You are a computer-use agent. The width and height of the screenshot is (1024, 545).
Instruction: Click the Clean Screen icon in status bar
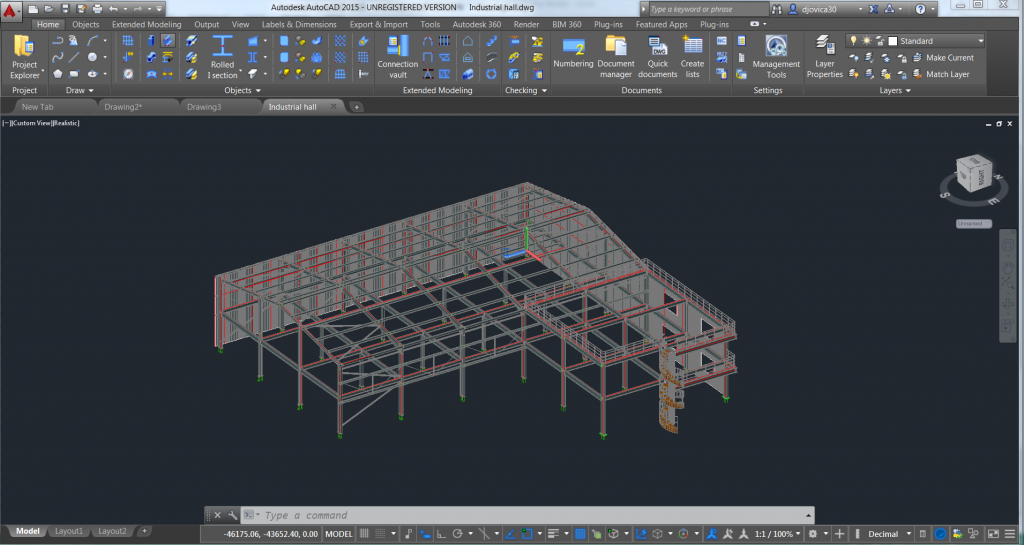click(x=993, y=534)
